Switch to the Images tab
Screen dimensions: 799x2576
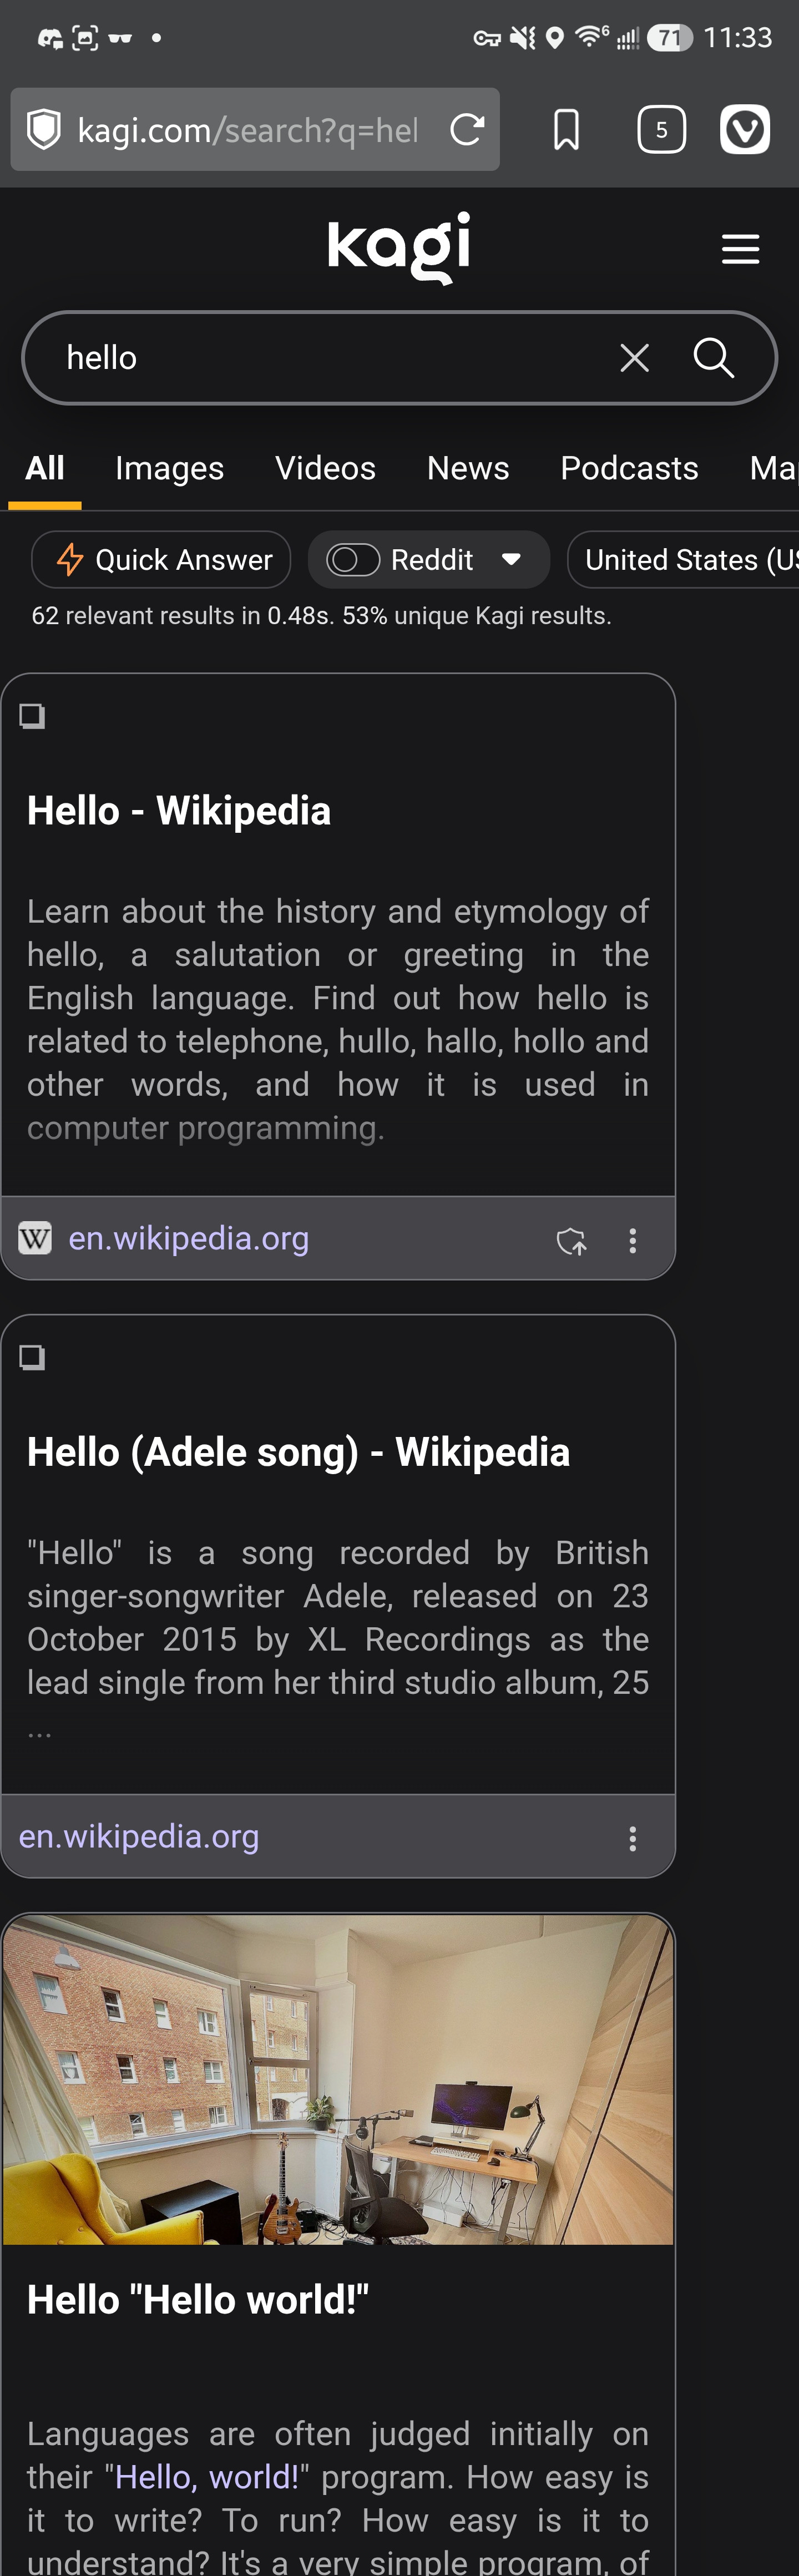click(169, 468)
